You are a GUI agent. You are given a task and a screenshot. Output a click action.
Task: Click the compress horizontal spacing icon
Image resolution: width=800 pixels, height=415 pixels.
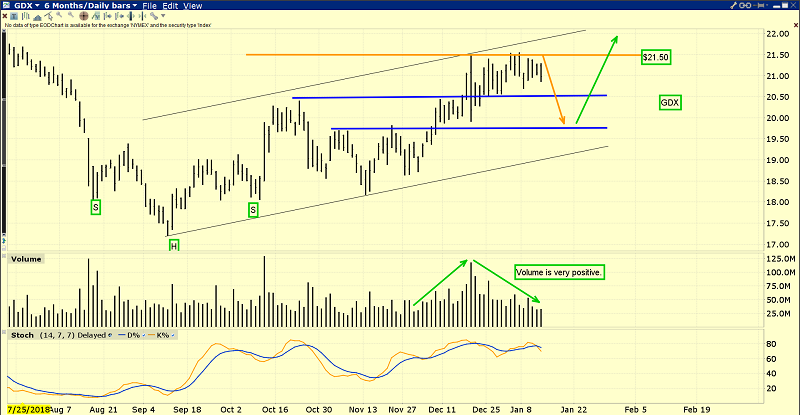142,16
